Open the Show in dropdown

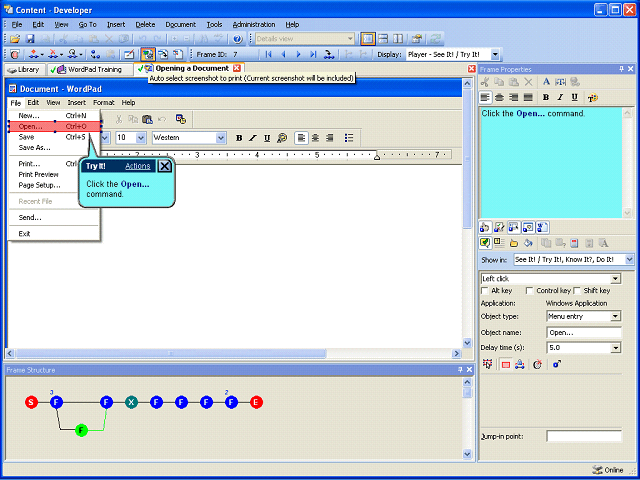pyautogui.click(x=629, y=259)
